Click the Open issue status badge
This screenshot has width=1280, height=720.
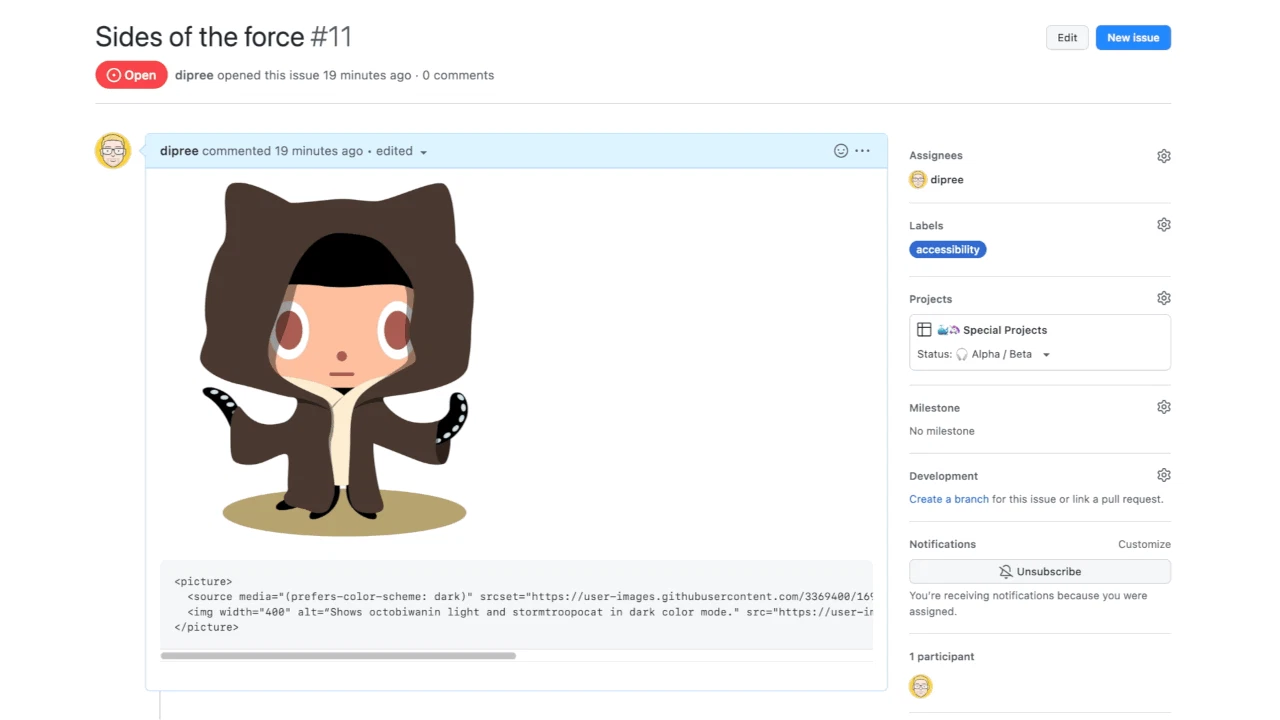[131, 74]
